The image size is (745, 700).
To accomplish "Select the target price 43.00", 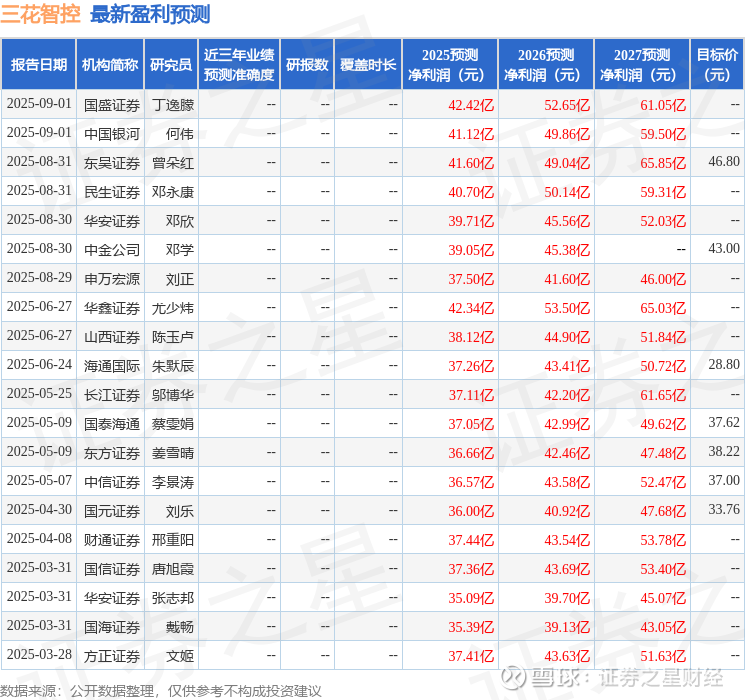I will tap(724, 249).
